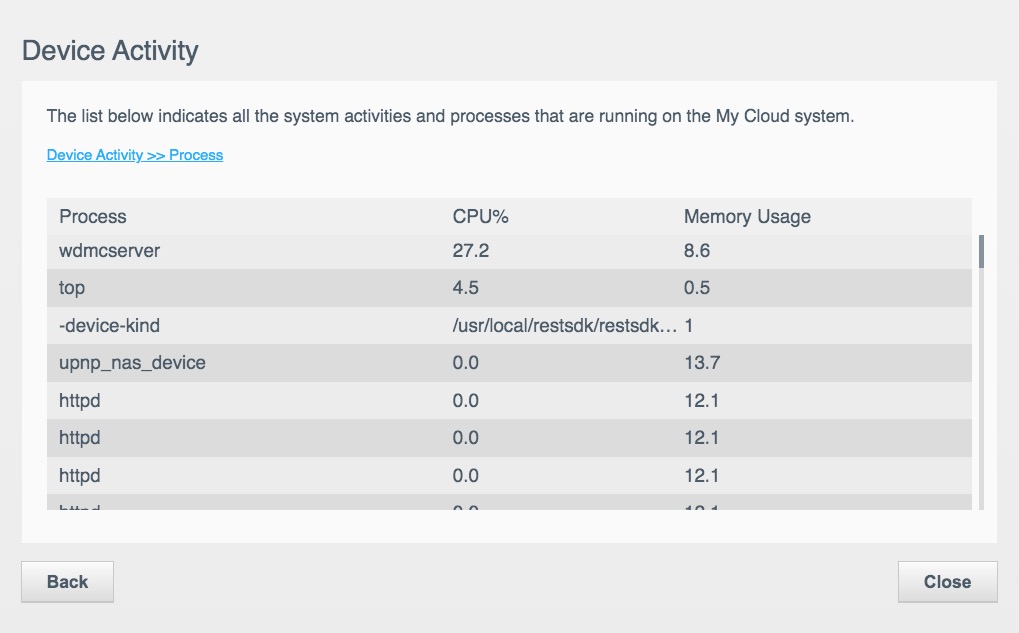This screenshot has width=1019, height=633.
Task: Open the Device Activity >> Process link
Action: (135, 155)
